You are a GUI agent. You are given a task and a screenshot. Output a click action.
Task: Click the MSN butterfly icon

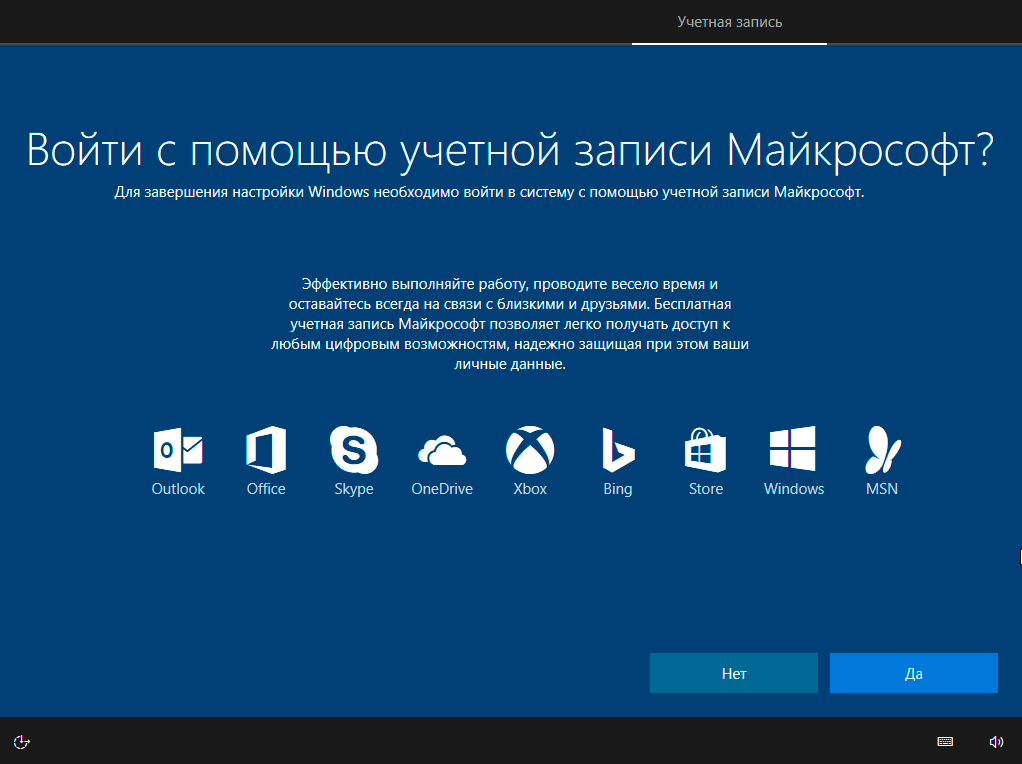click(882, 449)
